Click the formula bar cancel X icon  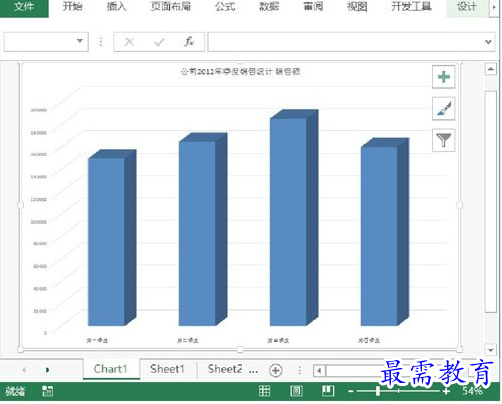[x=129, y=42]
